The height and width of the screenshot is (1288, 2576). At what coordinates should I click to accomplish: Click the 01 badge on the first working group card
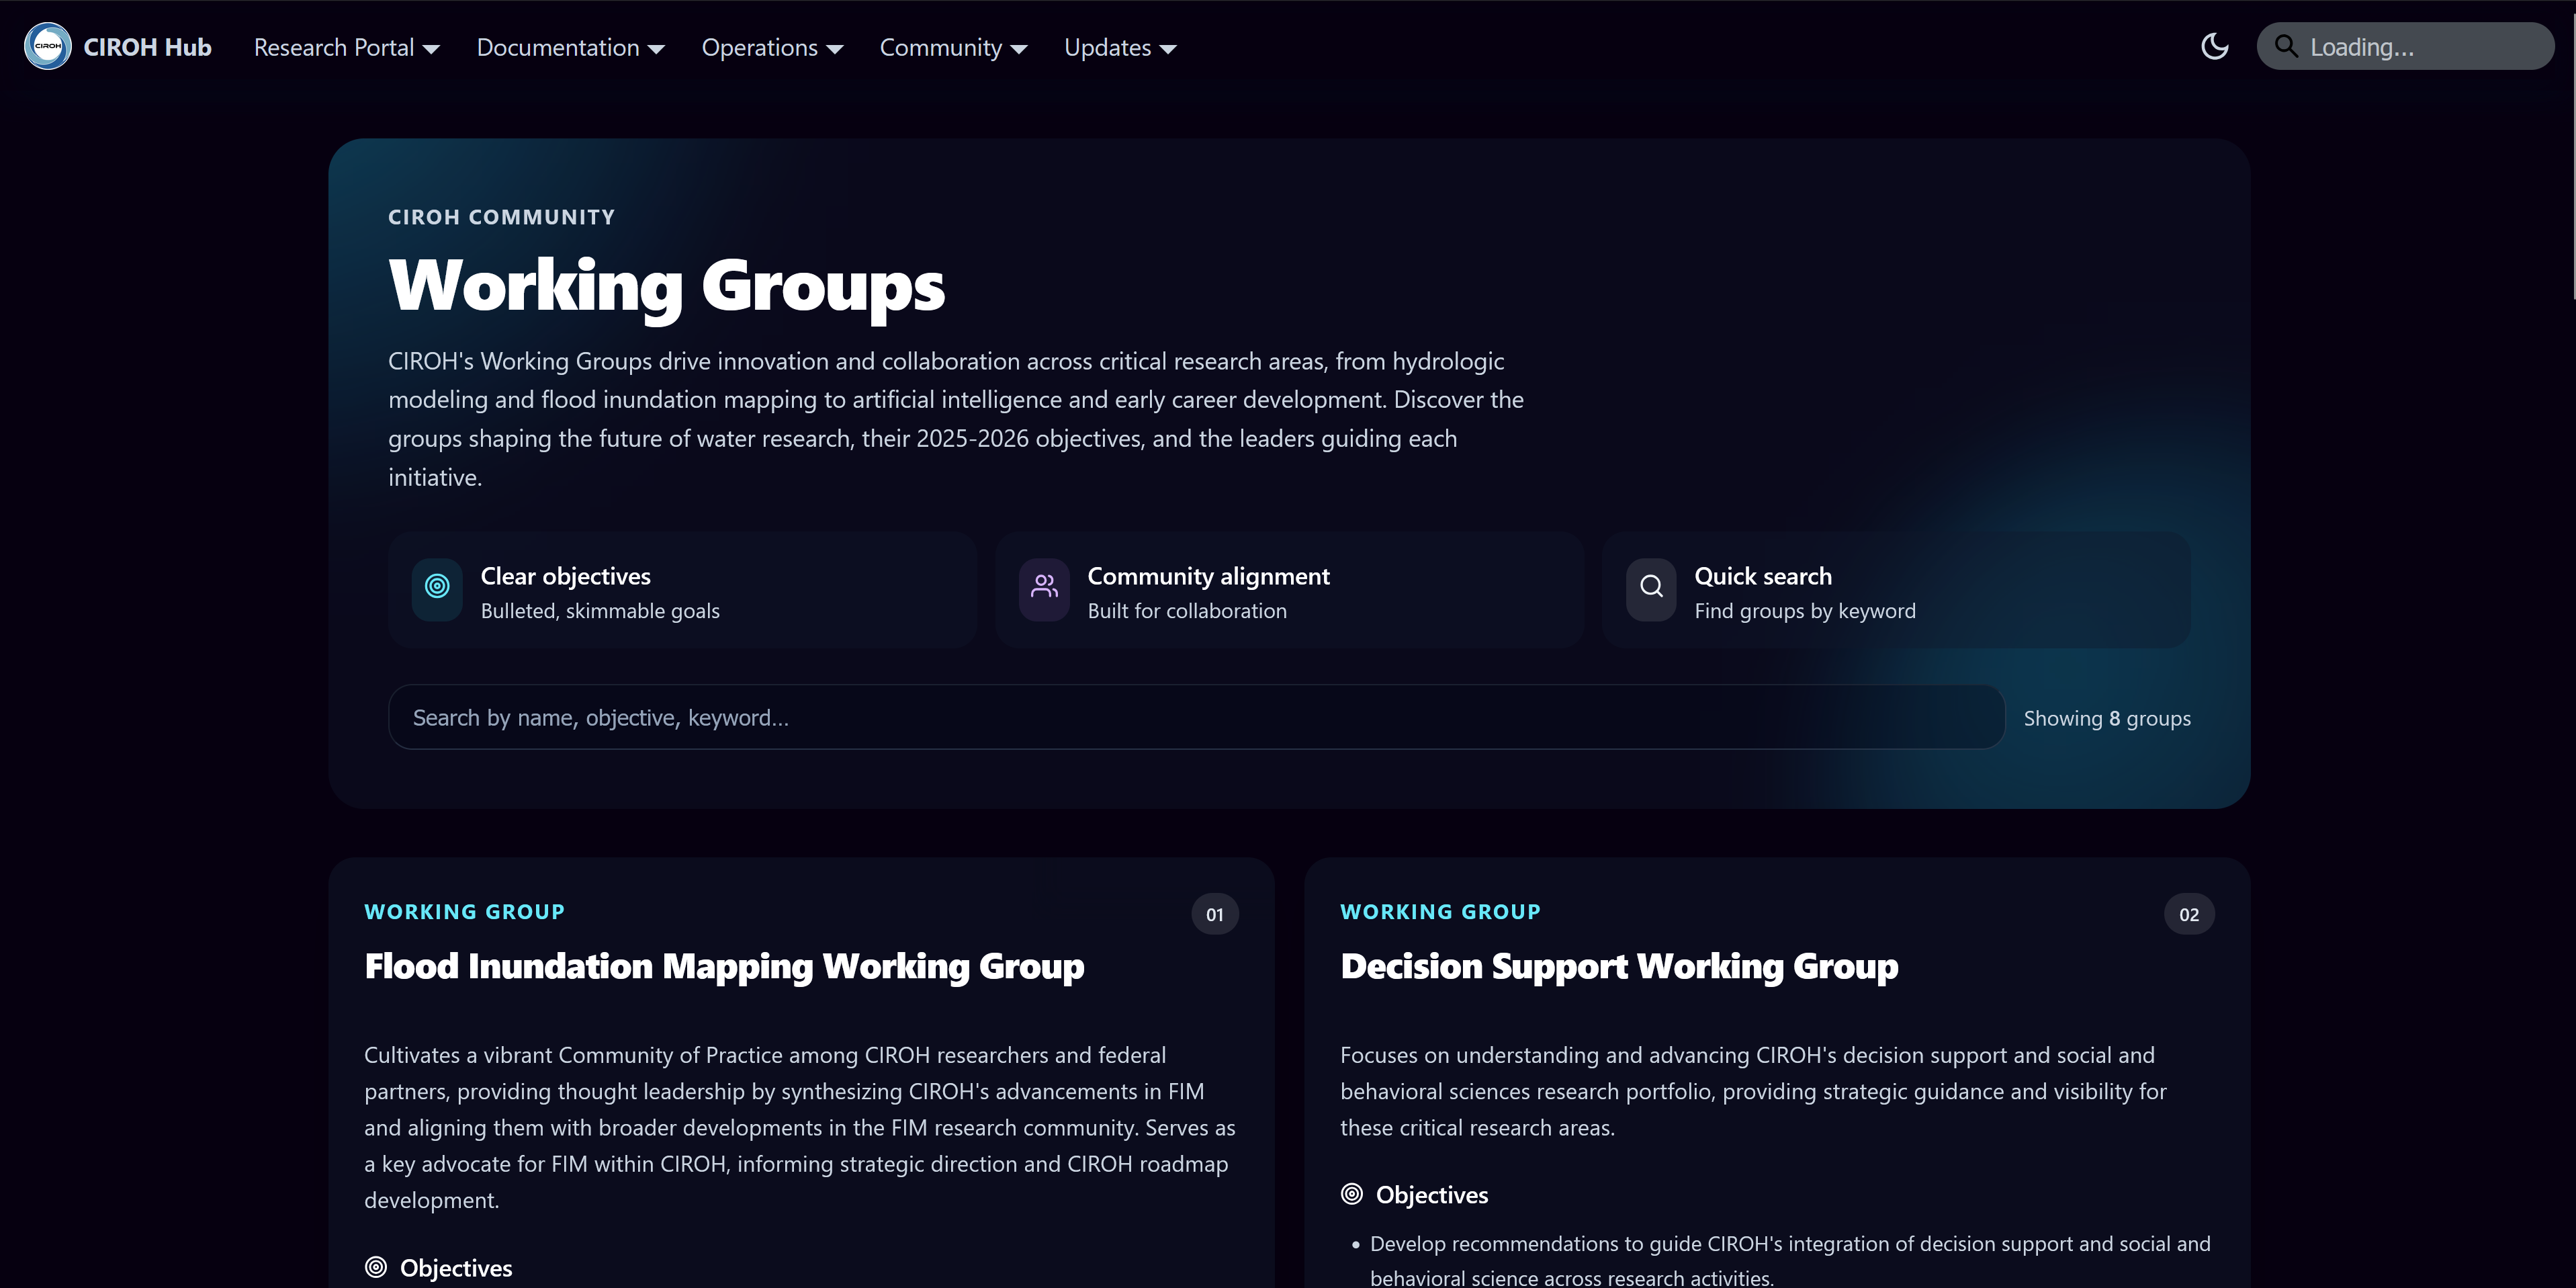pyautogui.click(x=1215, y=914)
